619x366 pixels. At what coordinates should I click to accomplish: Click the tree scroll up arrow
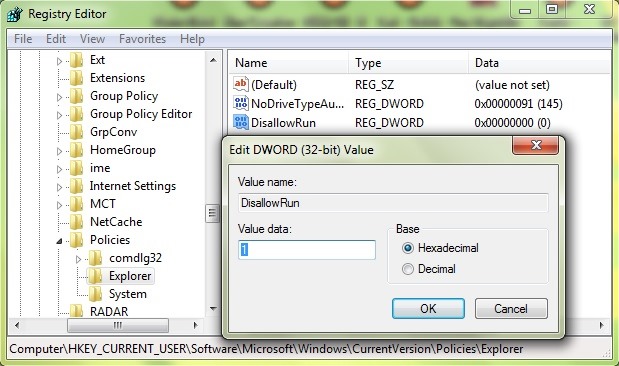[x=213, y=60]
